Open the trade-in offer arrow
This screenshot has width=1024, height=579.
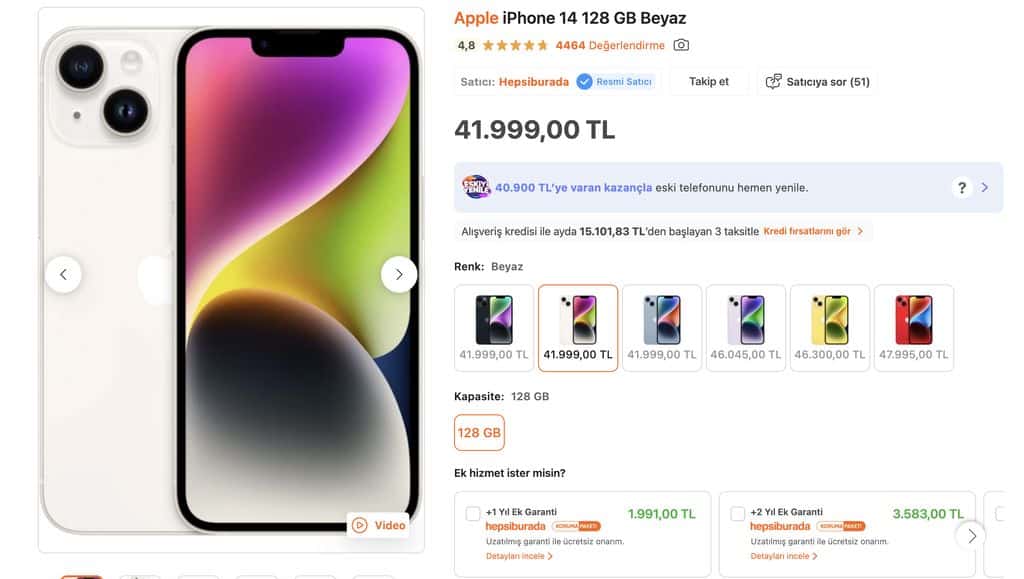(x=985, y=188)
